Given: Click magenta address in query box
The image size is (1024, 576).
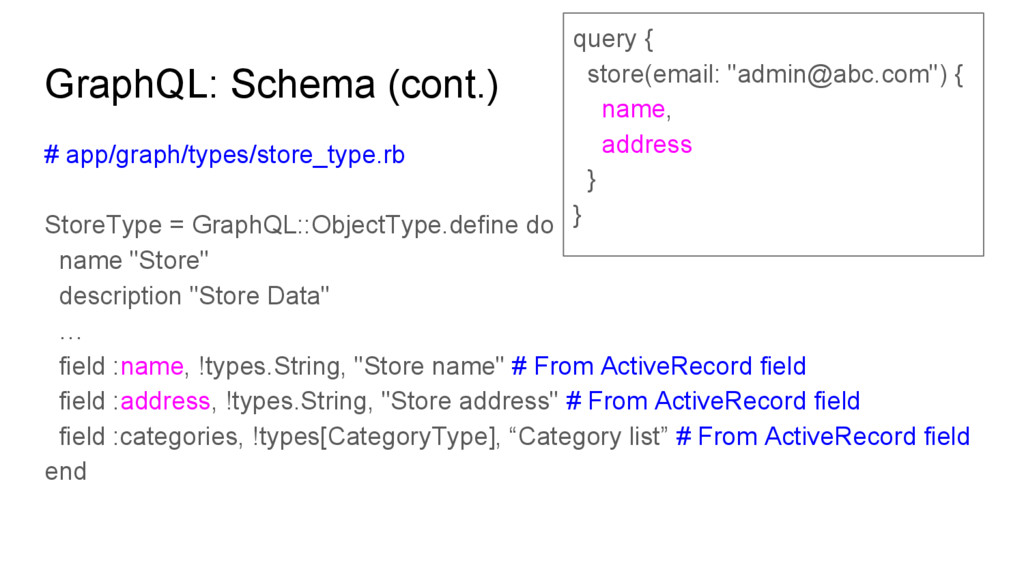Looking at the screenshot, I should point(647,144).
